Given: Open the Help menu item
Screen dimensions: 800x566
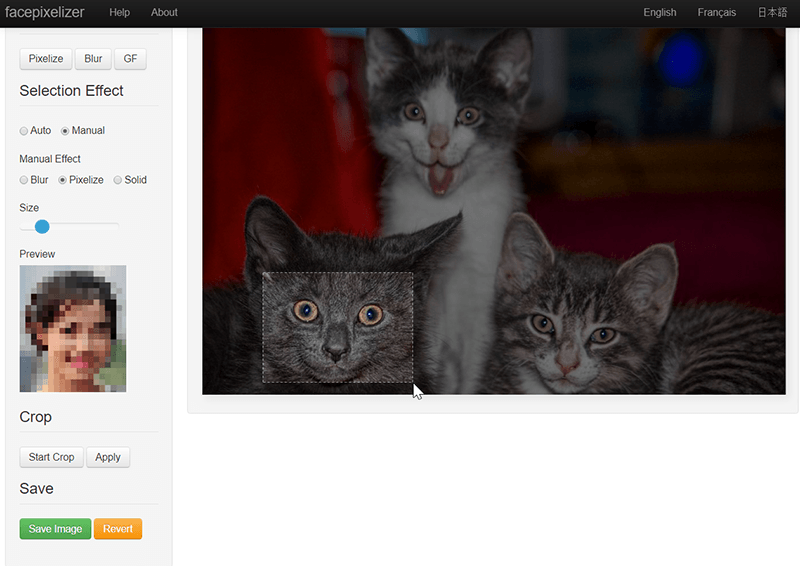Looking at the screenshot, I should click(x=119, y=12).
